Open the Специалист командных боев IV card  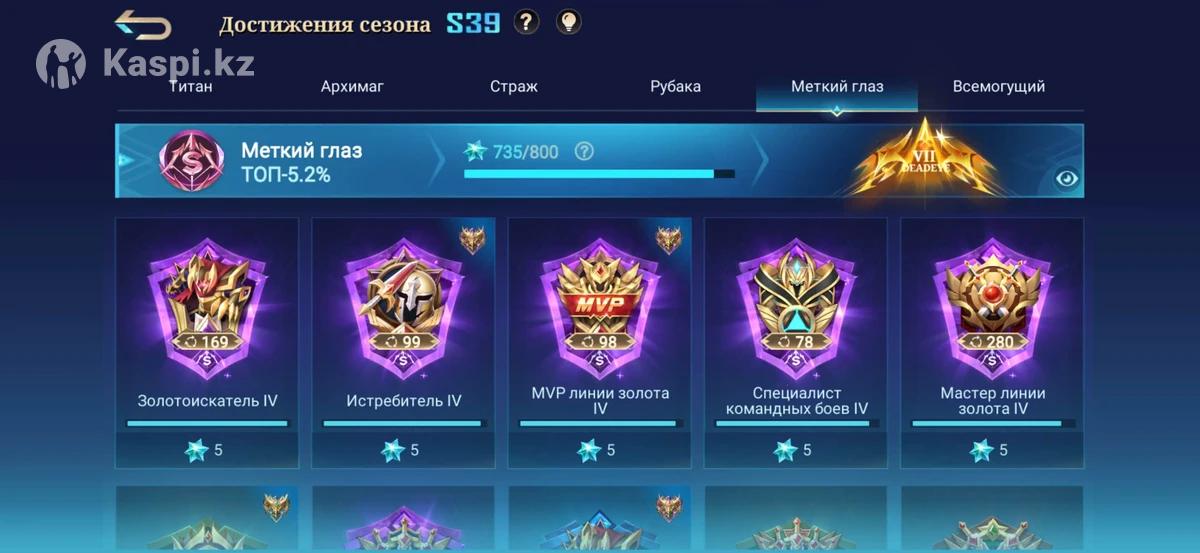click(795, 343)
